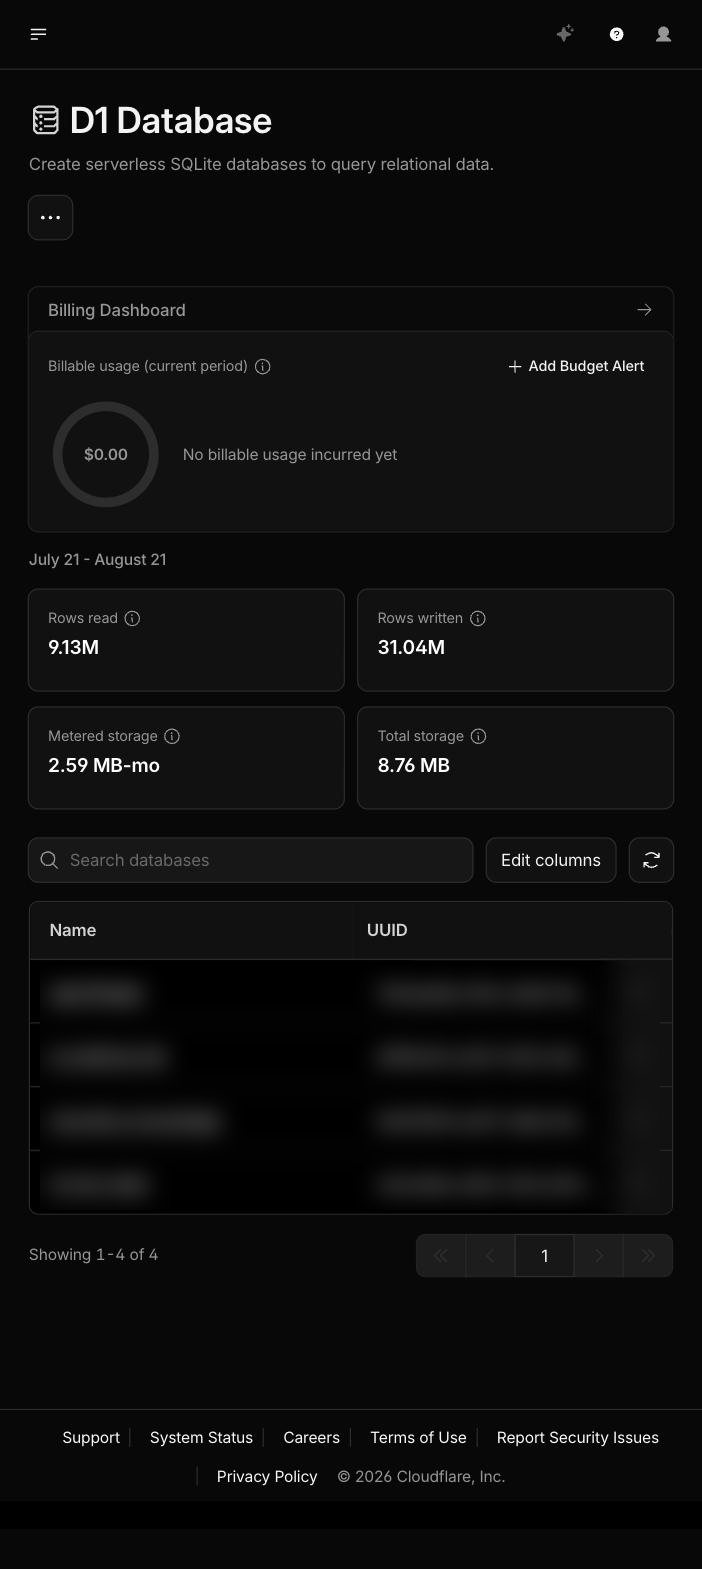This screenshot has width=702, height=1569.
Task: Open the three-dots more actions menu
Action: (50, 217)
